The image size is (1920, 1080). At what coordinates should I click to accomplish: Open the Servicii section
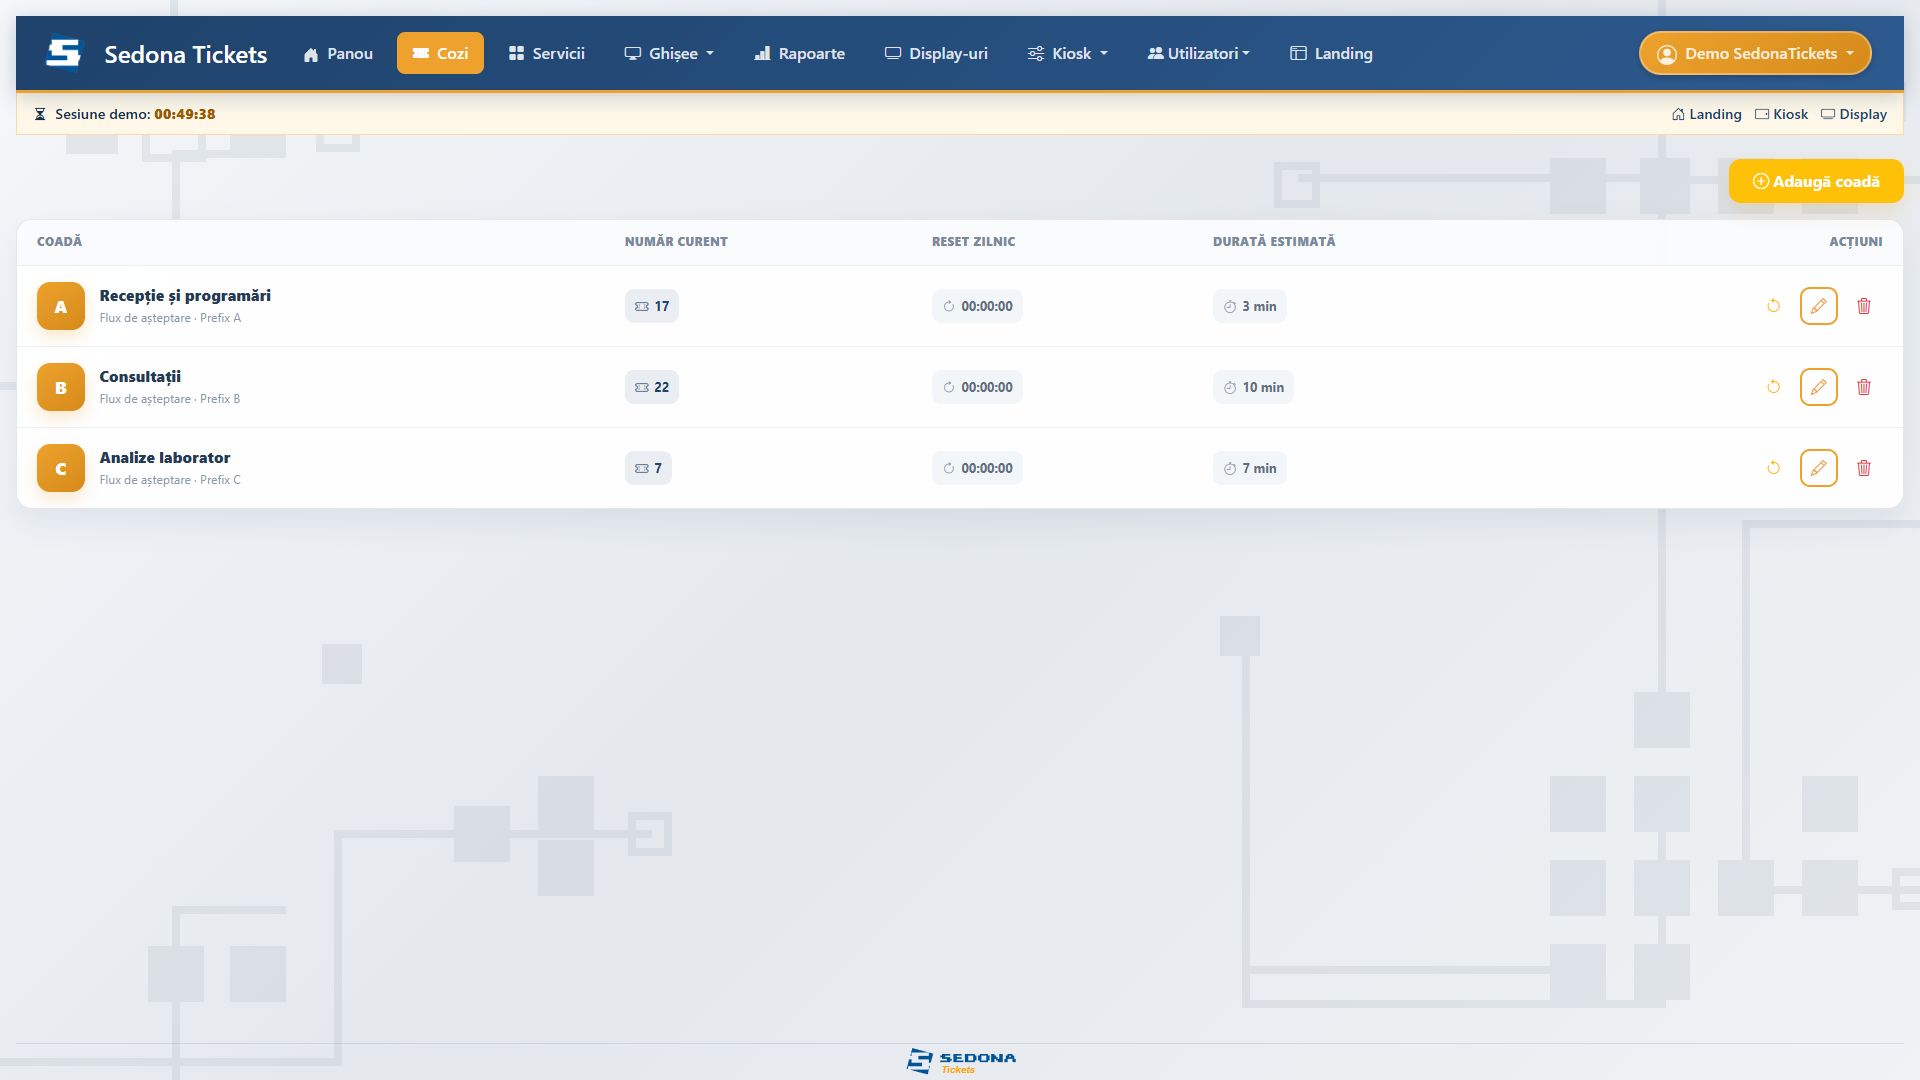tap(546, 54)
